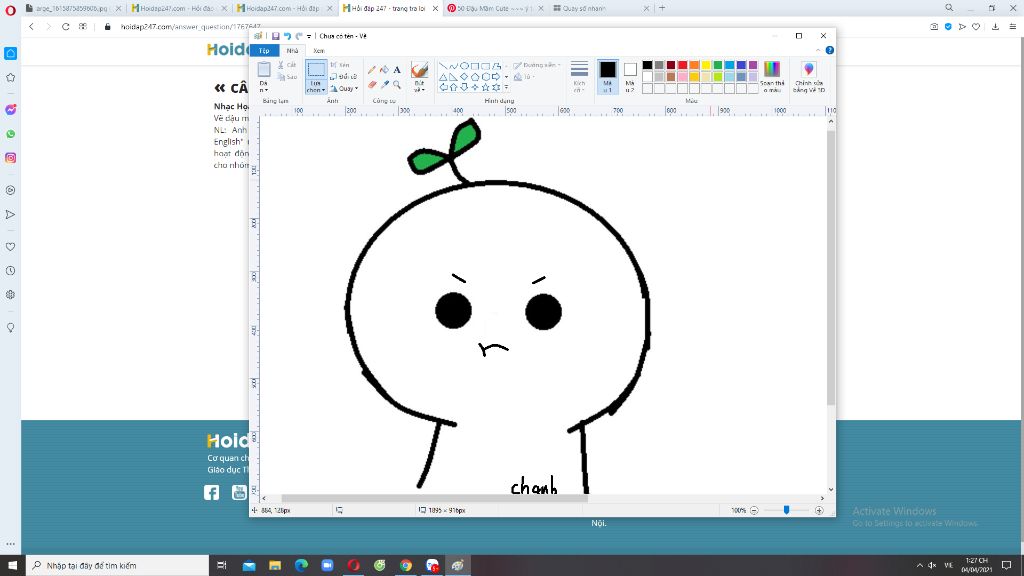This screenshot has height=576, width=1024.
Task: Pick the yellow color swatch
Action: coord(706,65)
